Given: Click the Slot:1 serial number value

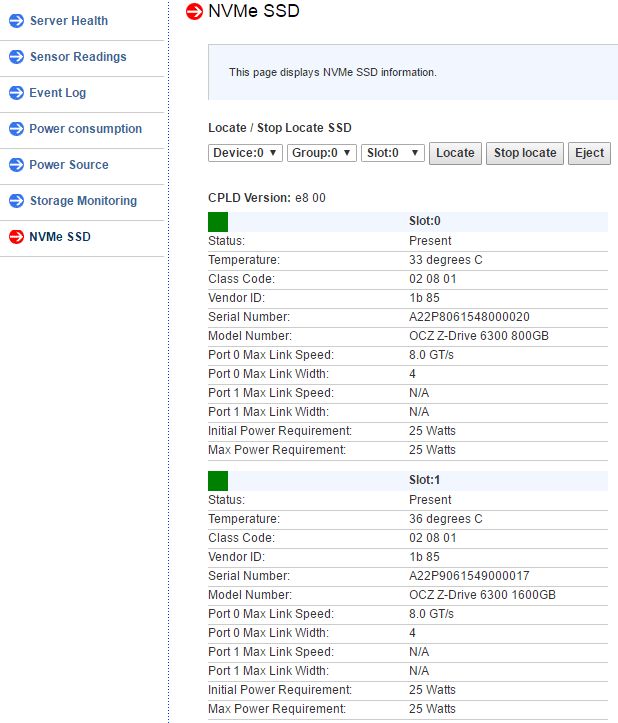Looking at the screenshot, I should (469, 576).
